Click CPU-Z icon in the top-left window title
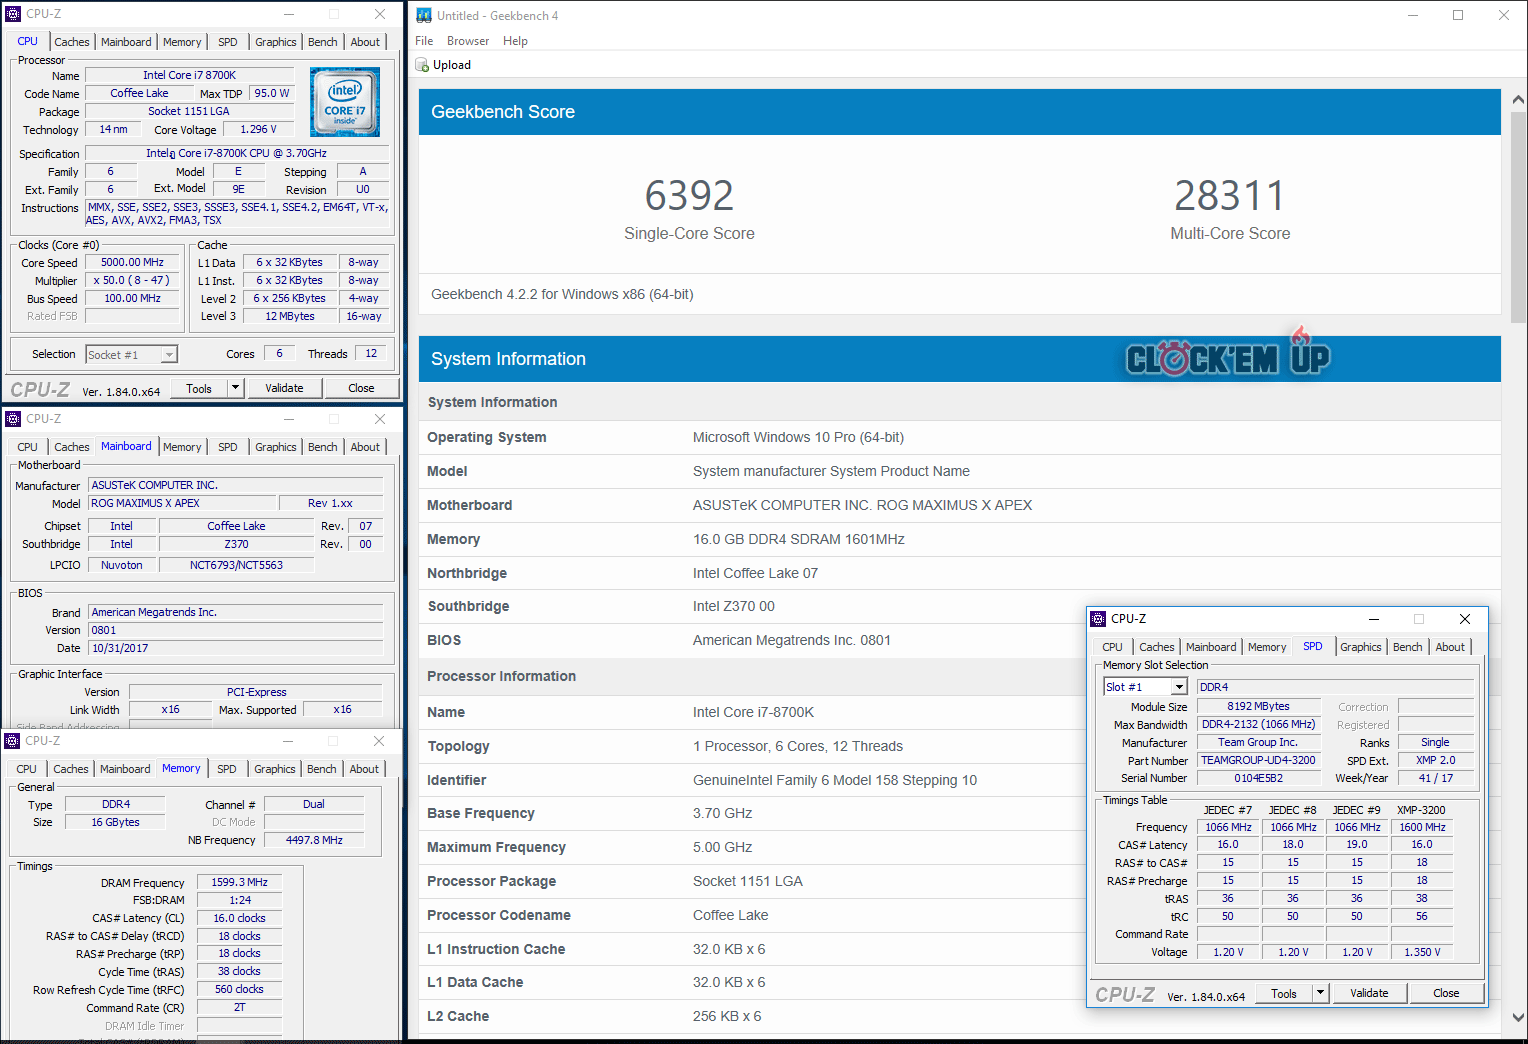Image resolution: width=1528 pixels, height=1044 pixels. 13,14
